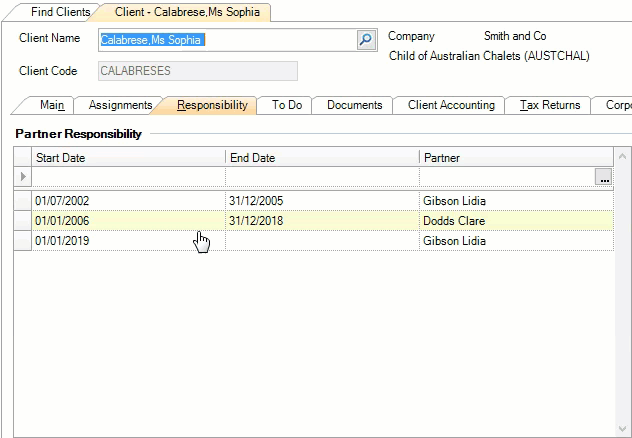This screenshot has height=438, width=632.
Task: Click the Partner column header
Action: 515,158
